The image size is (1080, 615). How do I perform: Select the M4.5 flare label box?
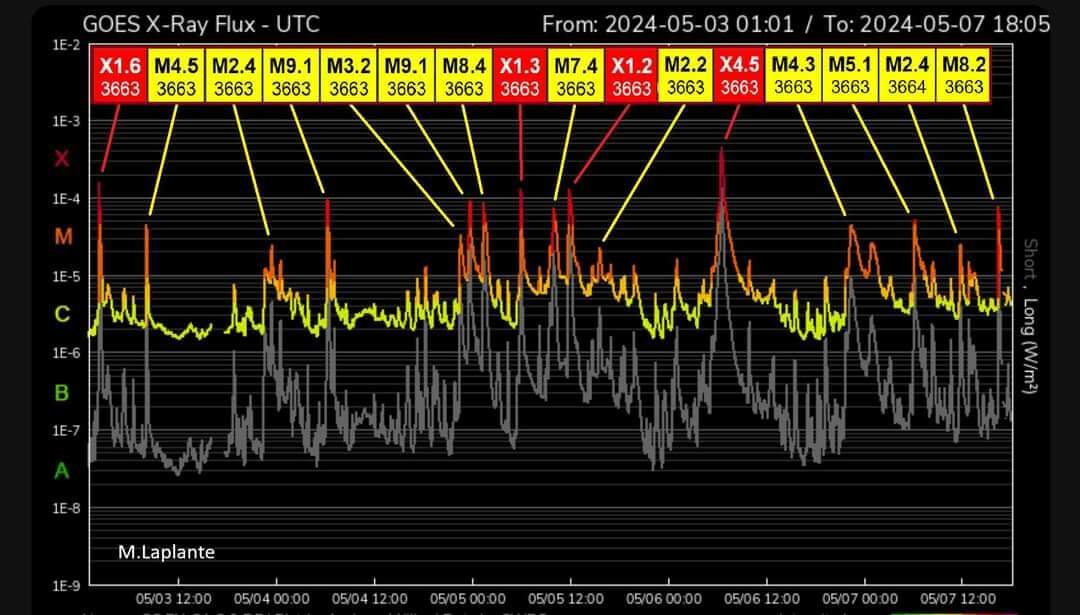click(x=176, y=76)
